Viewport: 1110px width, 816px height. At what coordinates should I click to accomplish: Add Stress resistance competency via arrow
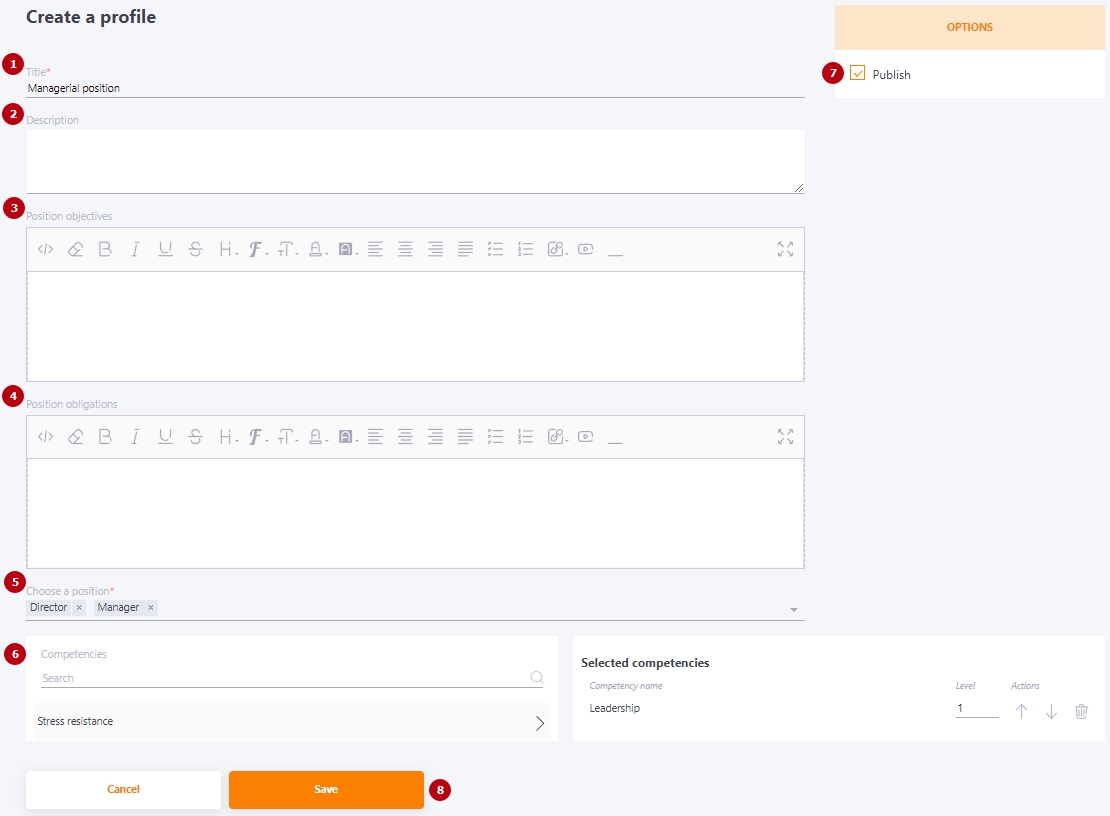click(540, 723)
